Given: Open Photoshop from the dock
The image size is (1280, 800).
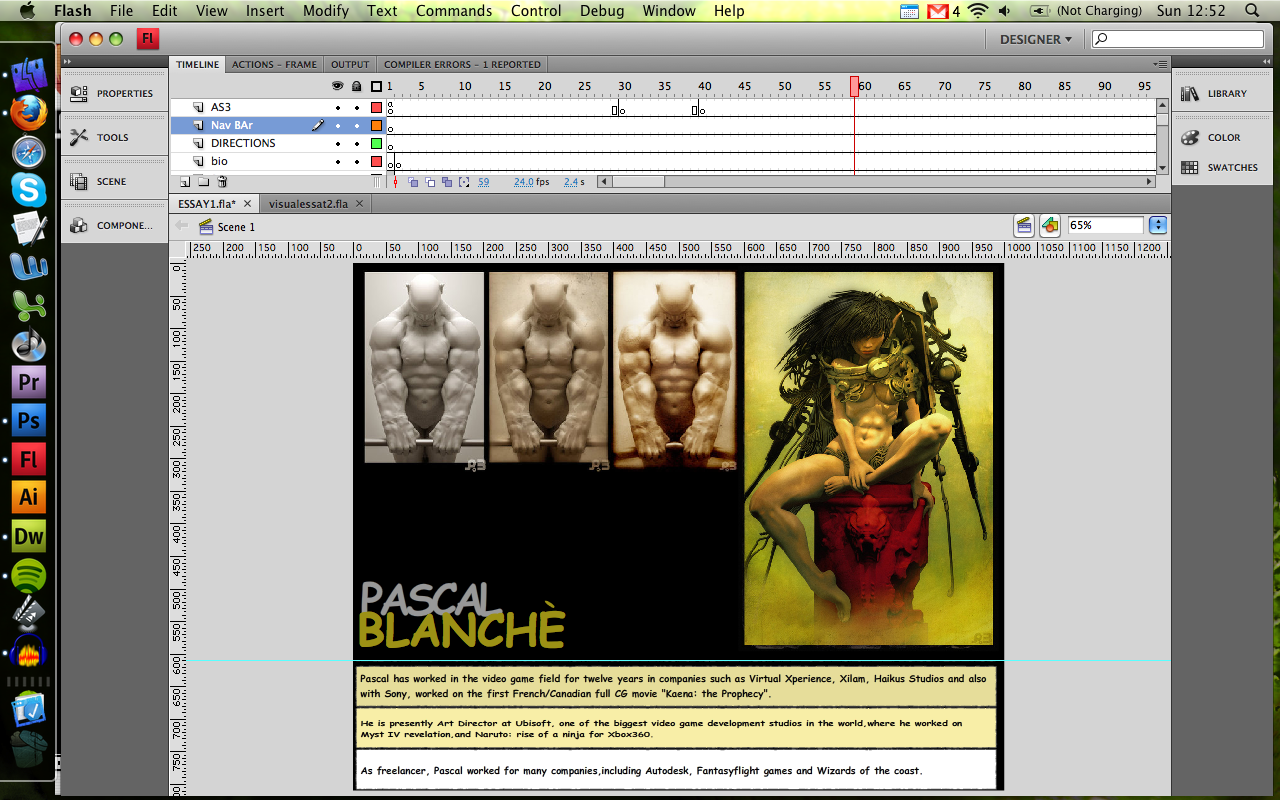Looking at the screenshot, I should [x=29, y=421].
